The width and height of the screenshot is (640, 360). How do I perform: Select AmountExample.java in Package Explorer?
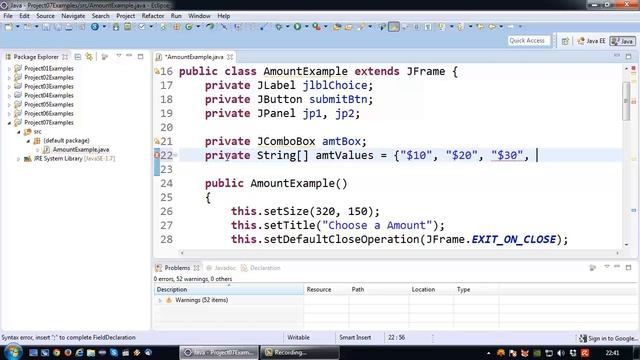pos(80,149)
